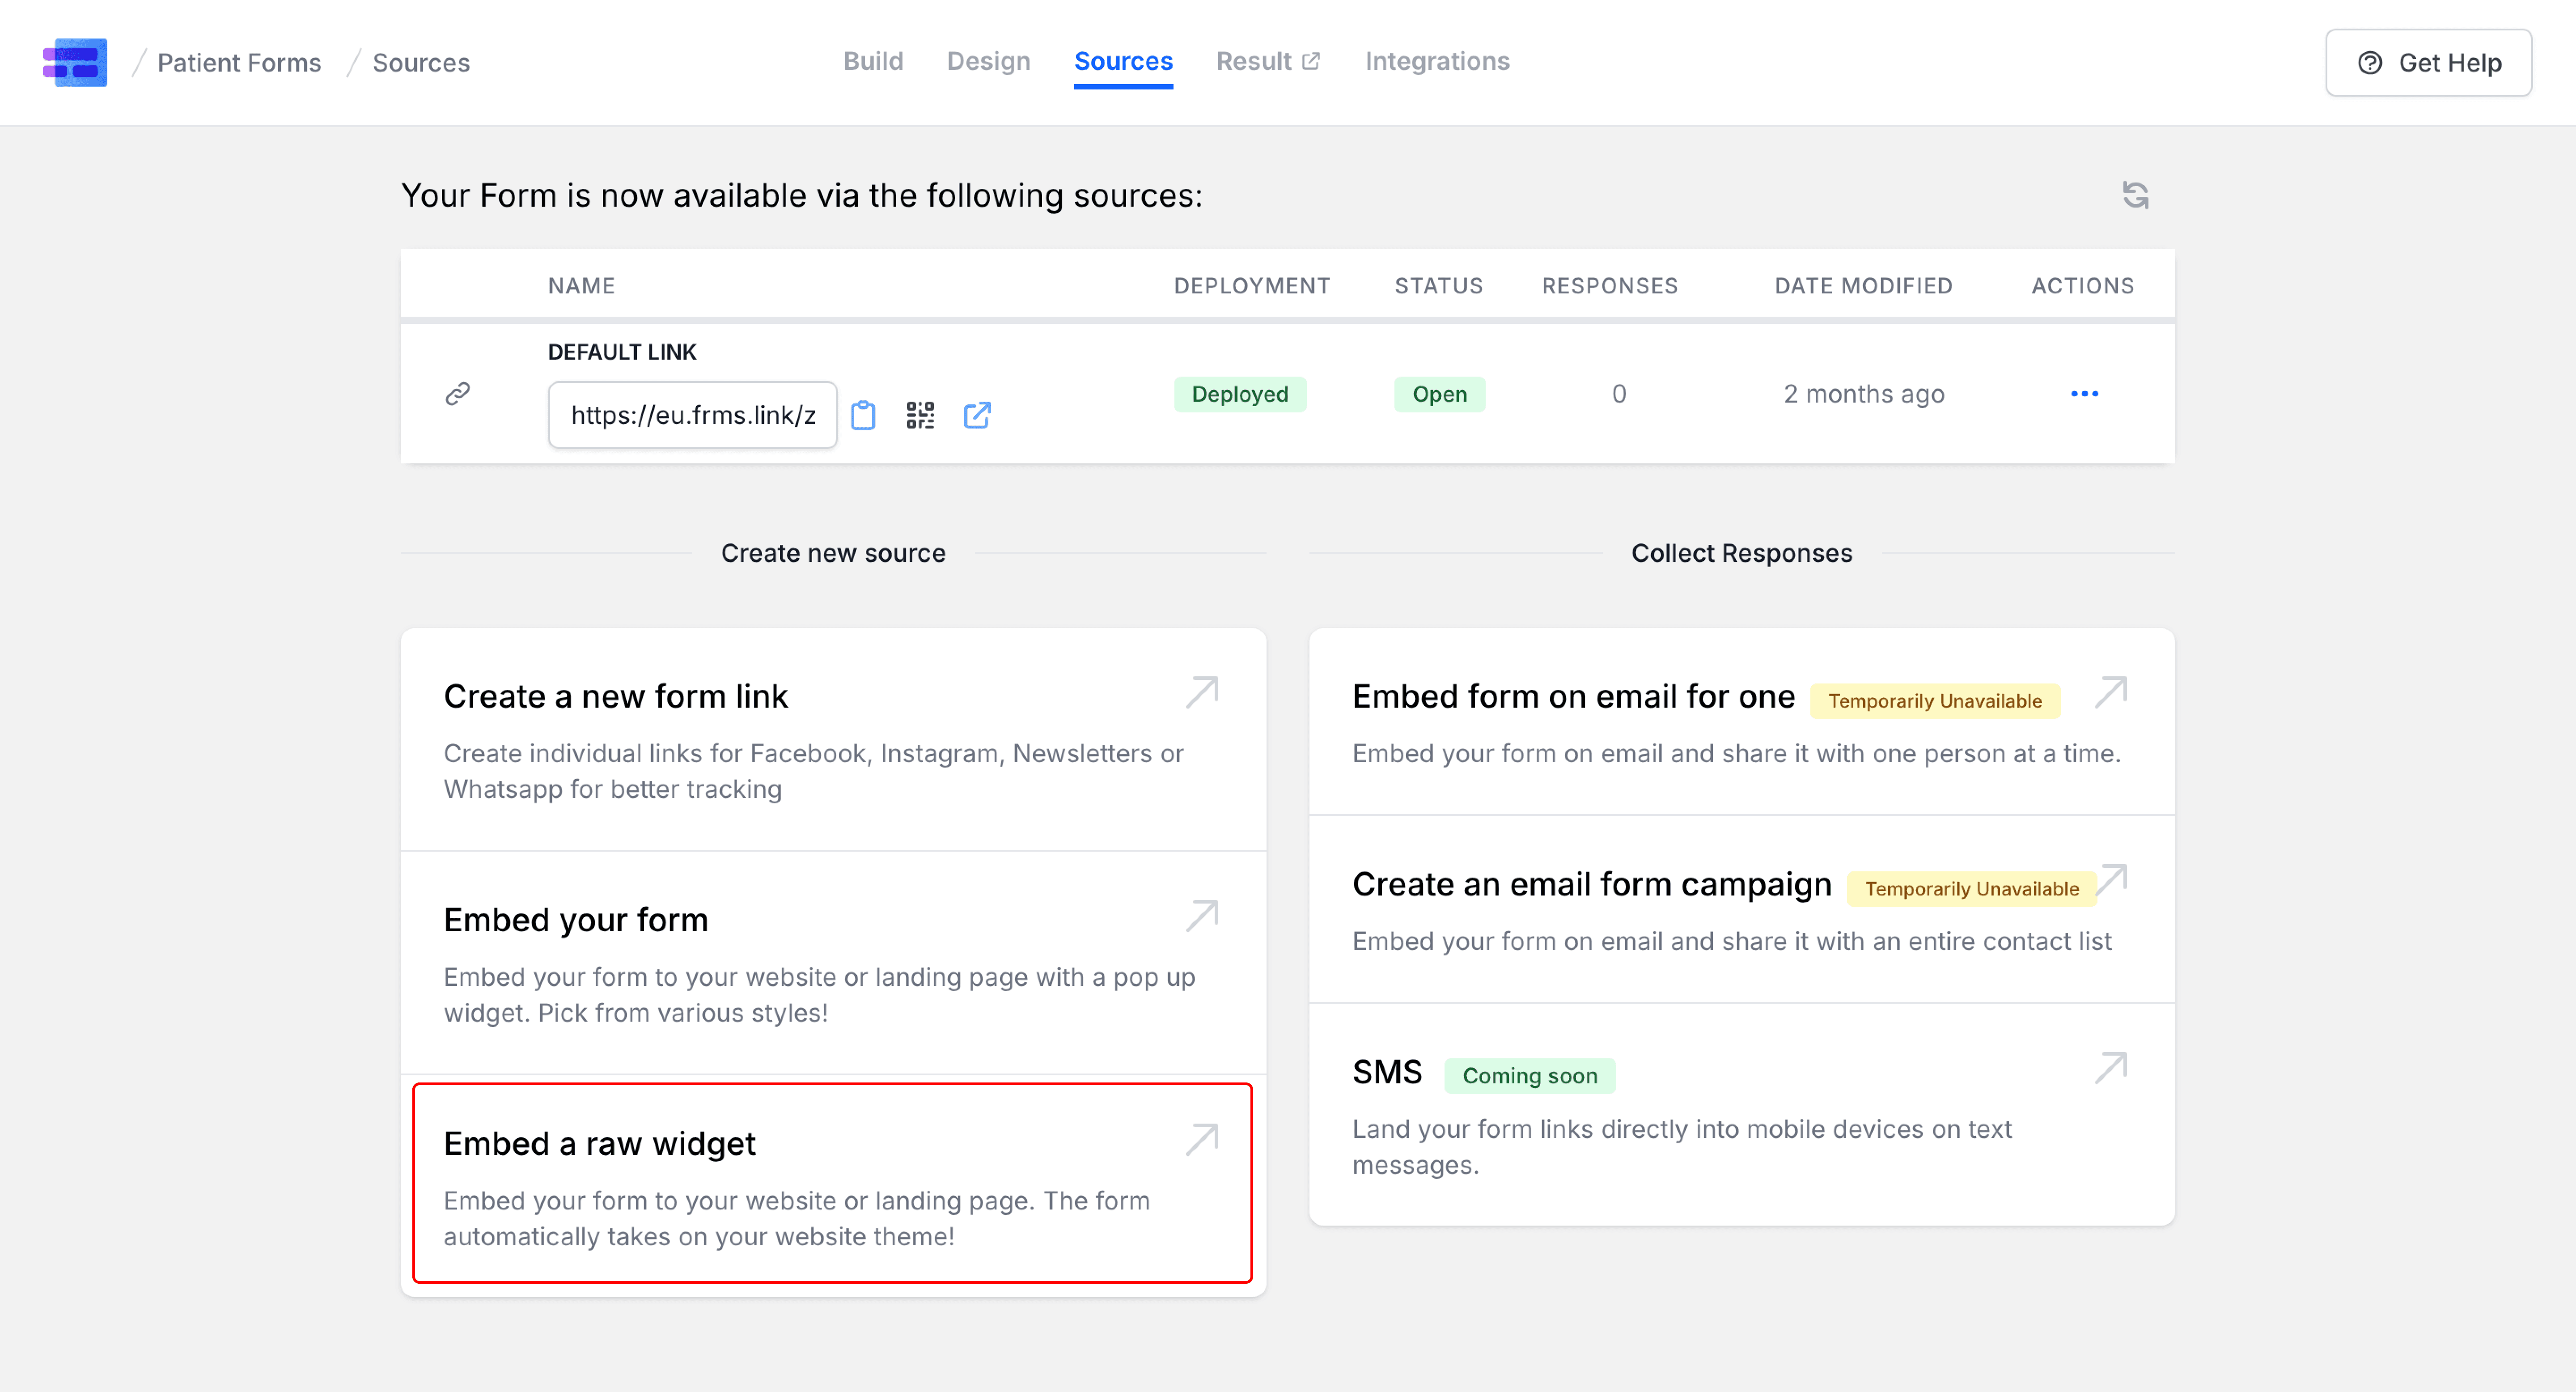
Task: Click arrow icon on Embed your form
Action: click(1202, 916)
